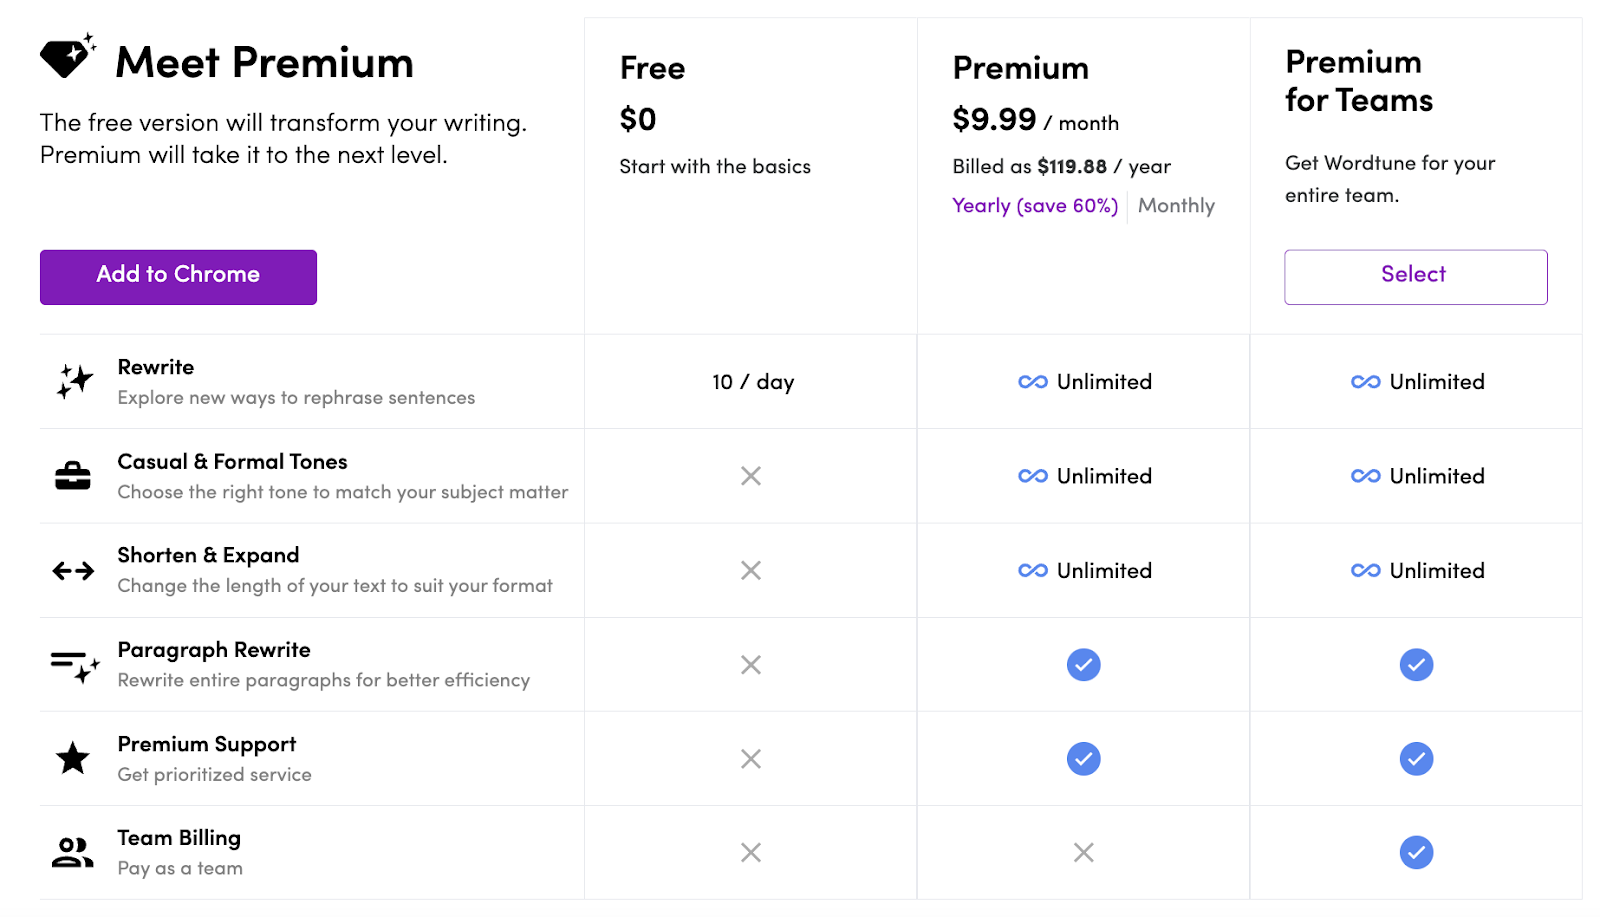The height and width of the screenshot is (917, 1600).
Task: Click Paragraph Rewrite checkmark under Premium
Action: click(x=1083, y=665)
